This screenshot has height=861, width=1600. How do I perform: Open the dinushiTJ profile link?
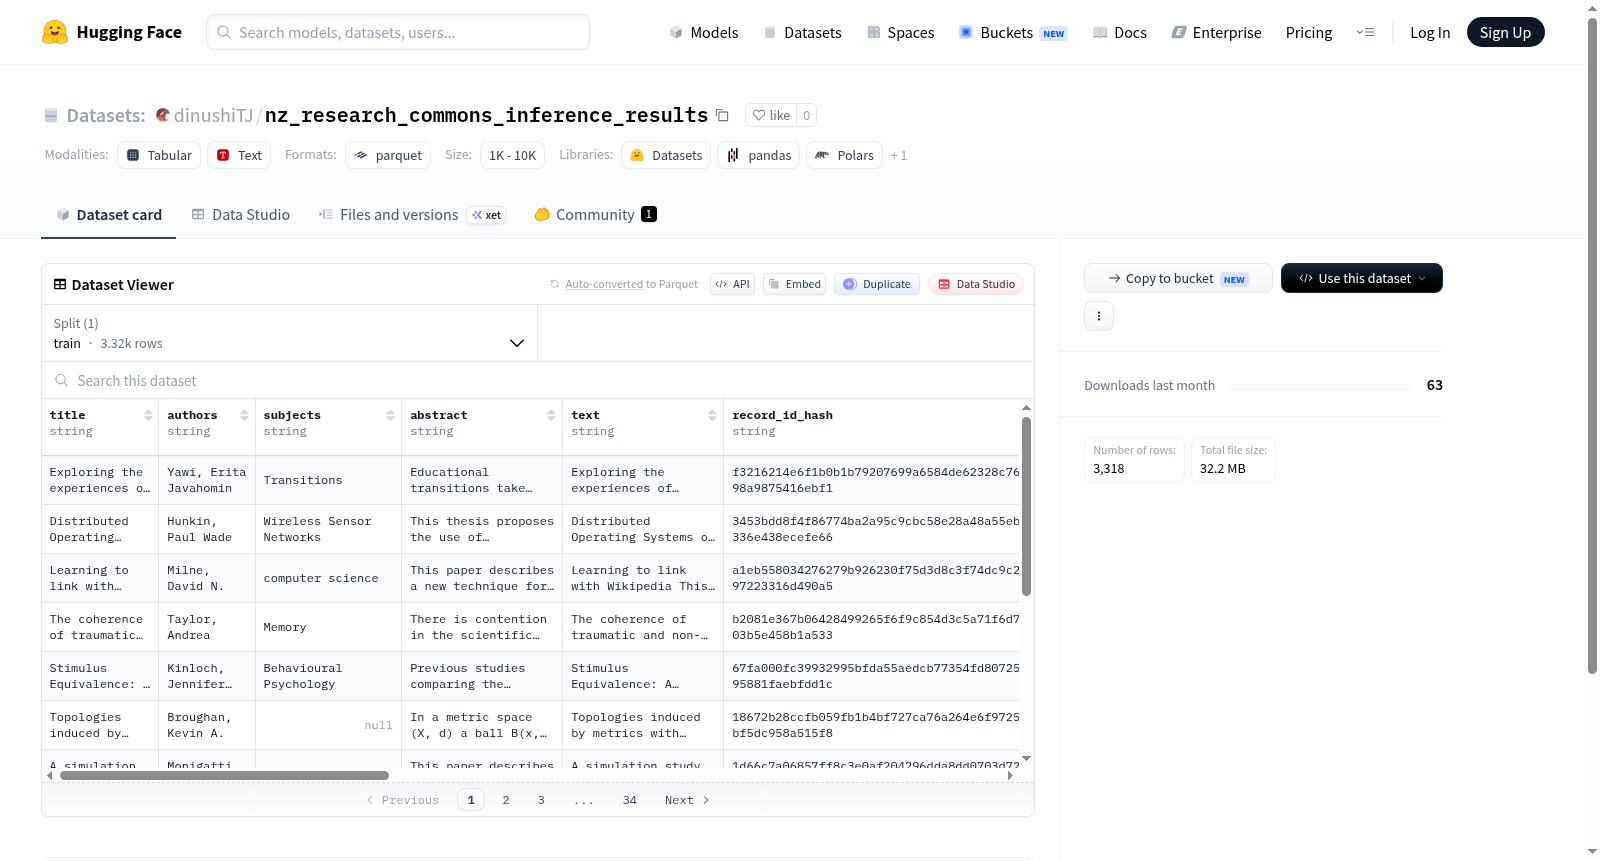[213, 115]
